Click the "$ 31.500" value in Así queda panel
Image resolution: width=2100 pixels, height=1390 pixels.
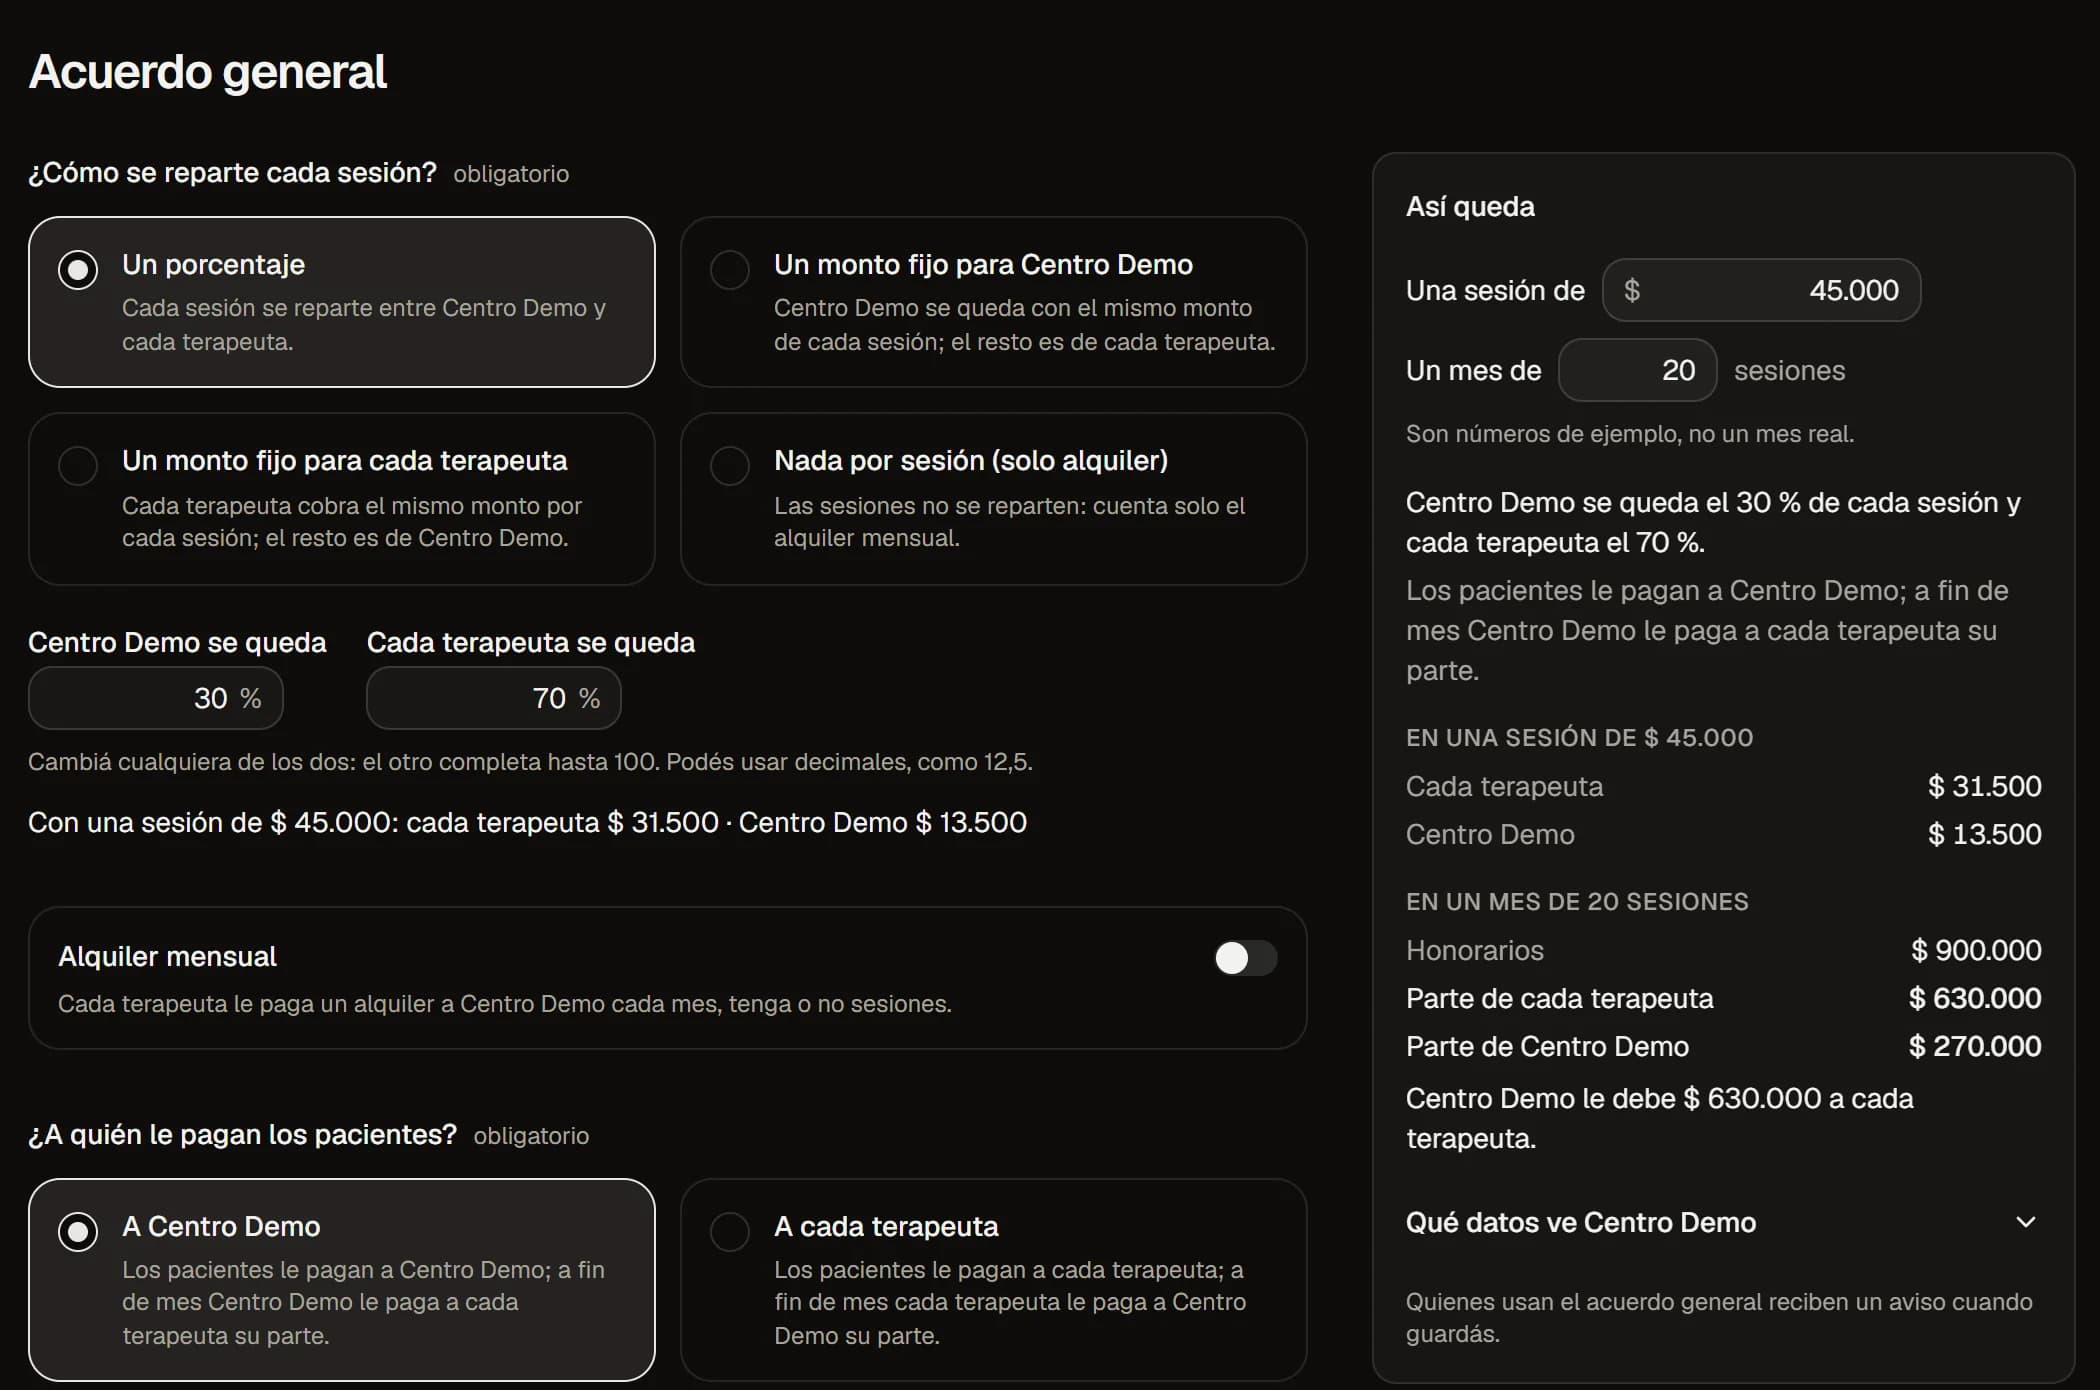coord(1984,786)
